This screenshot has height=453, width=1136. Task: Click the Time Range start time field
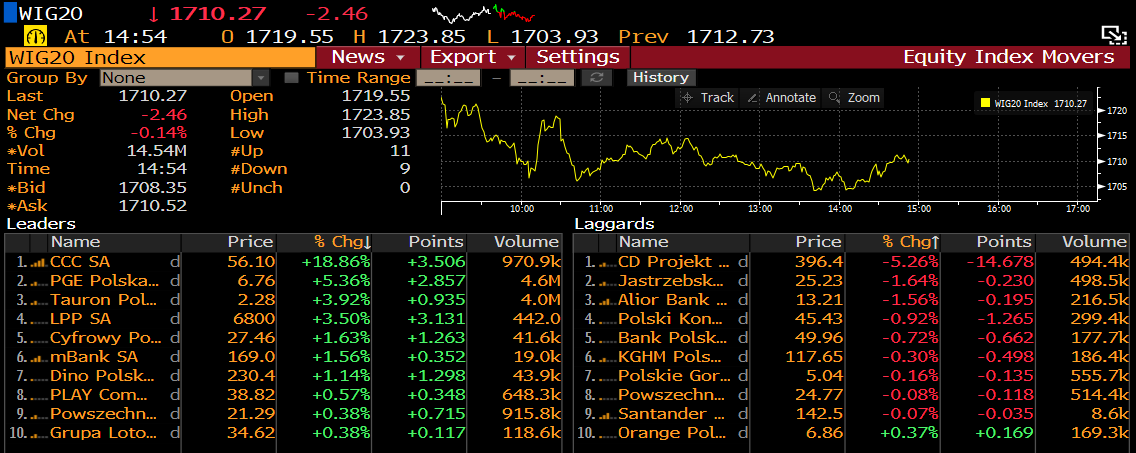[x=448, y=78]
